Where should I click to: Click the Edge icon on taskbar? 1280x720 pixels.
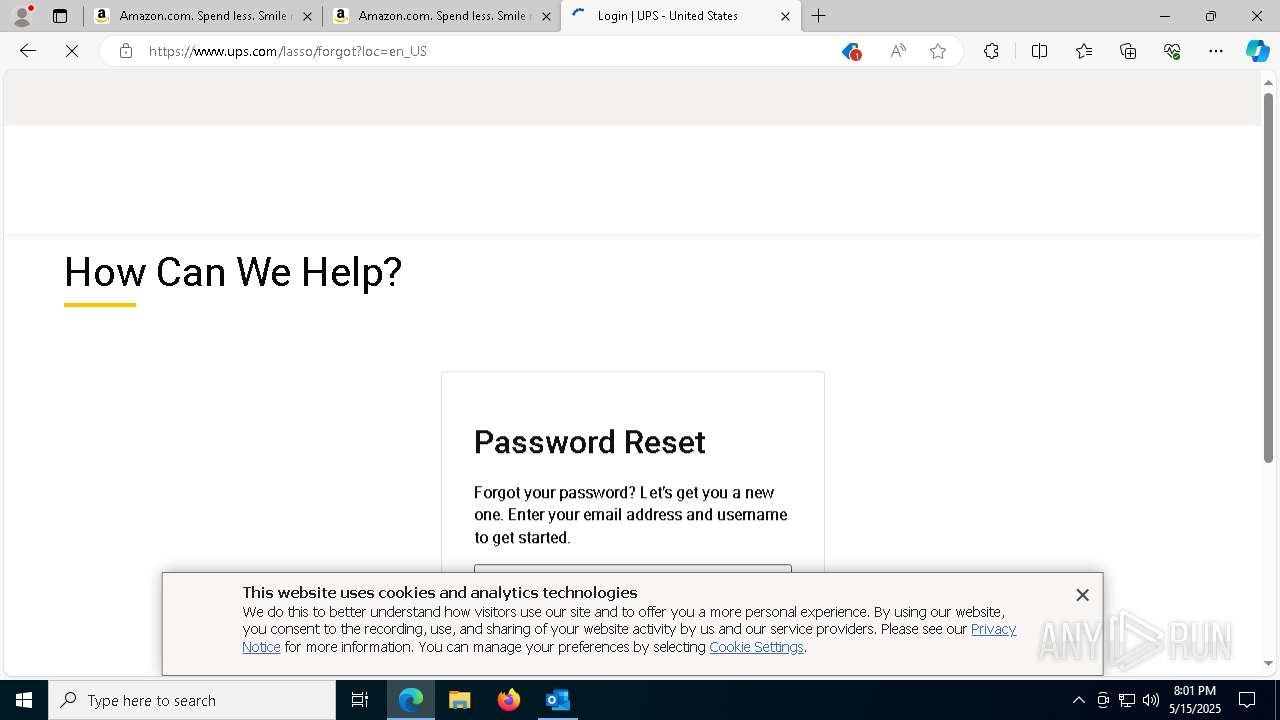click(x=411, y=700)
